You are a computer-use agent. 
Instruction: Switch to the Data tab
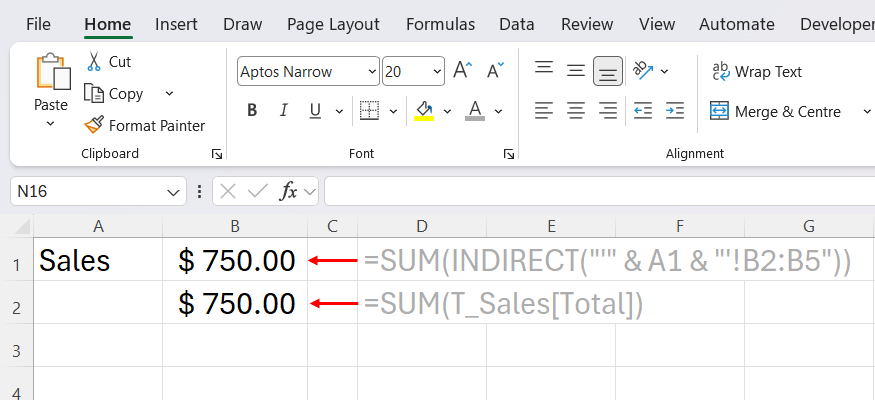tap(517, 24)
